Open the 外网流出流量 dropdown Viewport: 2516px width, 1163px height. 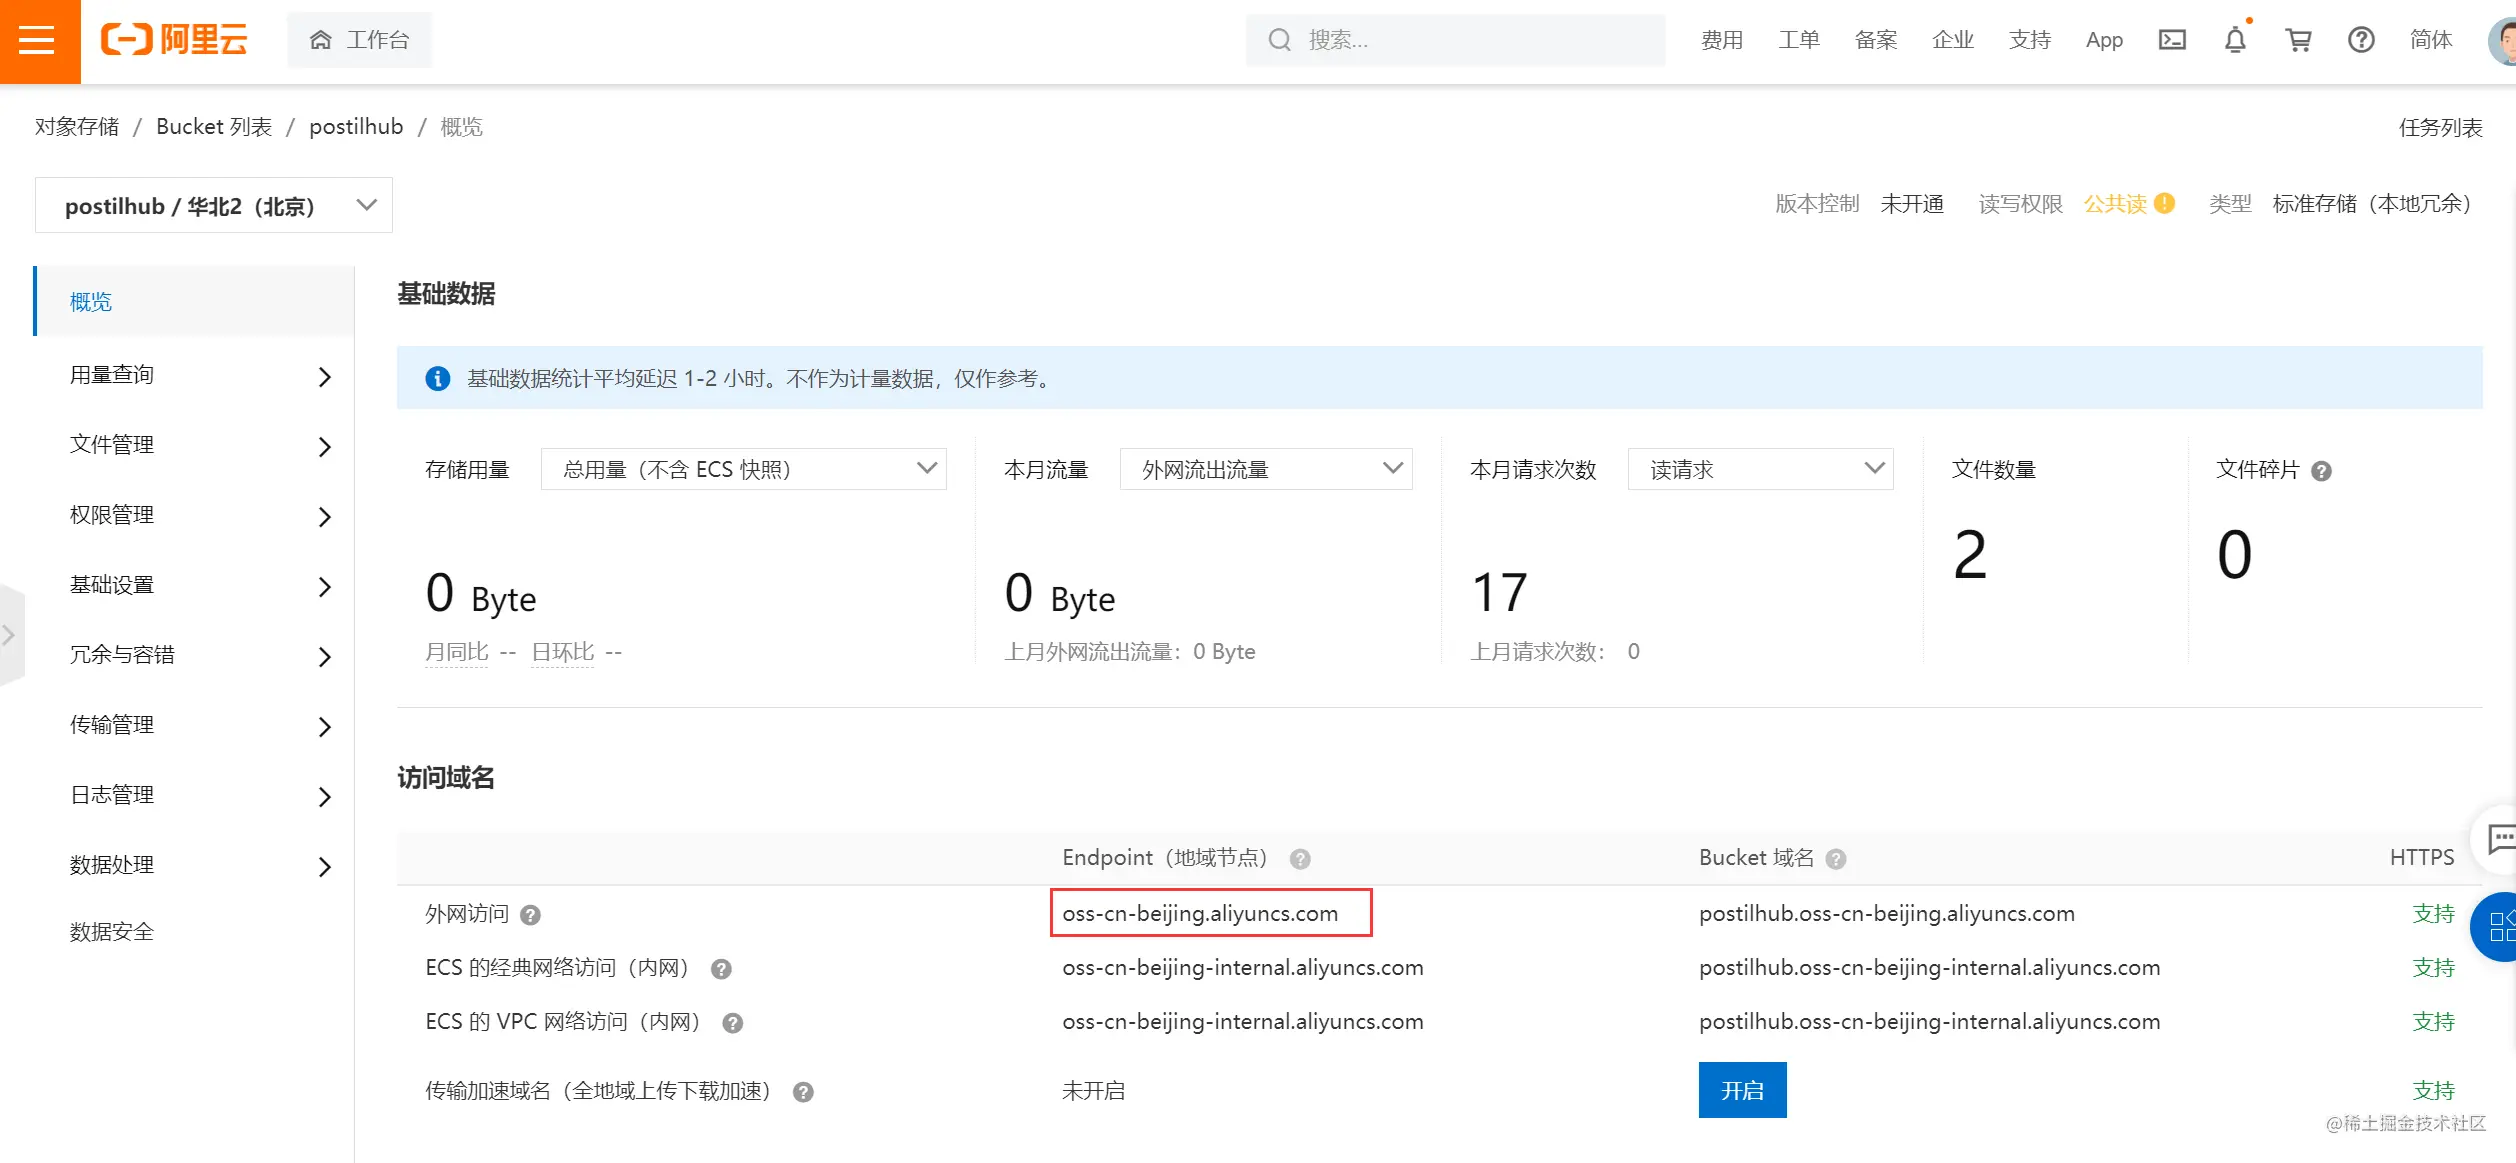click(x=1266, y=469)
